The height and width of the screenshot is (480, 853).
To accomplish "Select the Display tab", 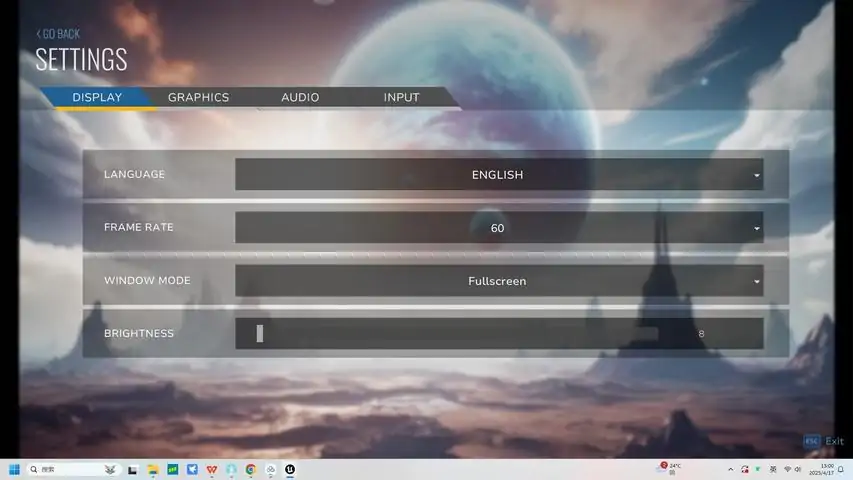I will pos(97,98).
